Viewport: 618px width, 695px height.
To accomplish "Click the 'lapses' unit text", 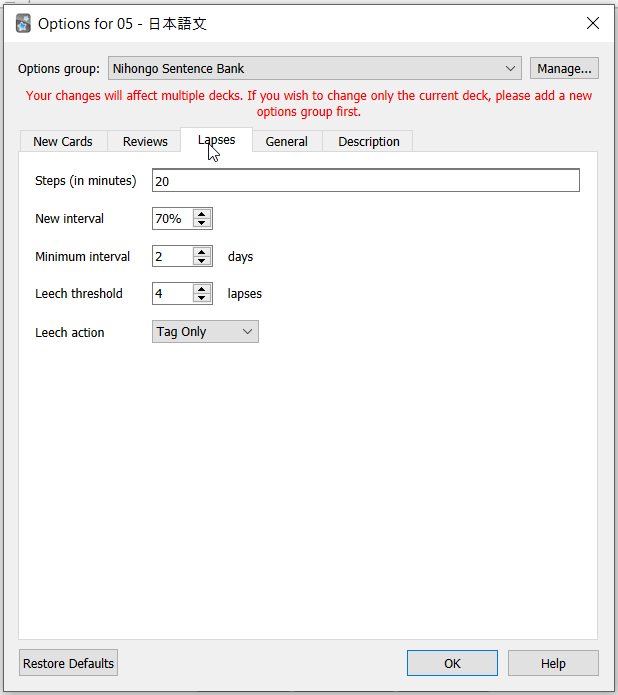I will coord(245,294).
